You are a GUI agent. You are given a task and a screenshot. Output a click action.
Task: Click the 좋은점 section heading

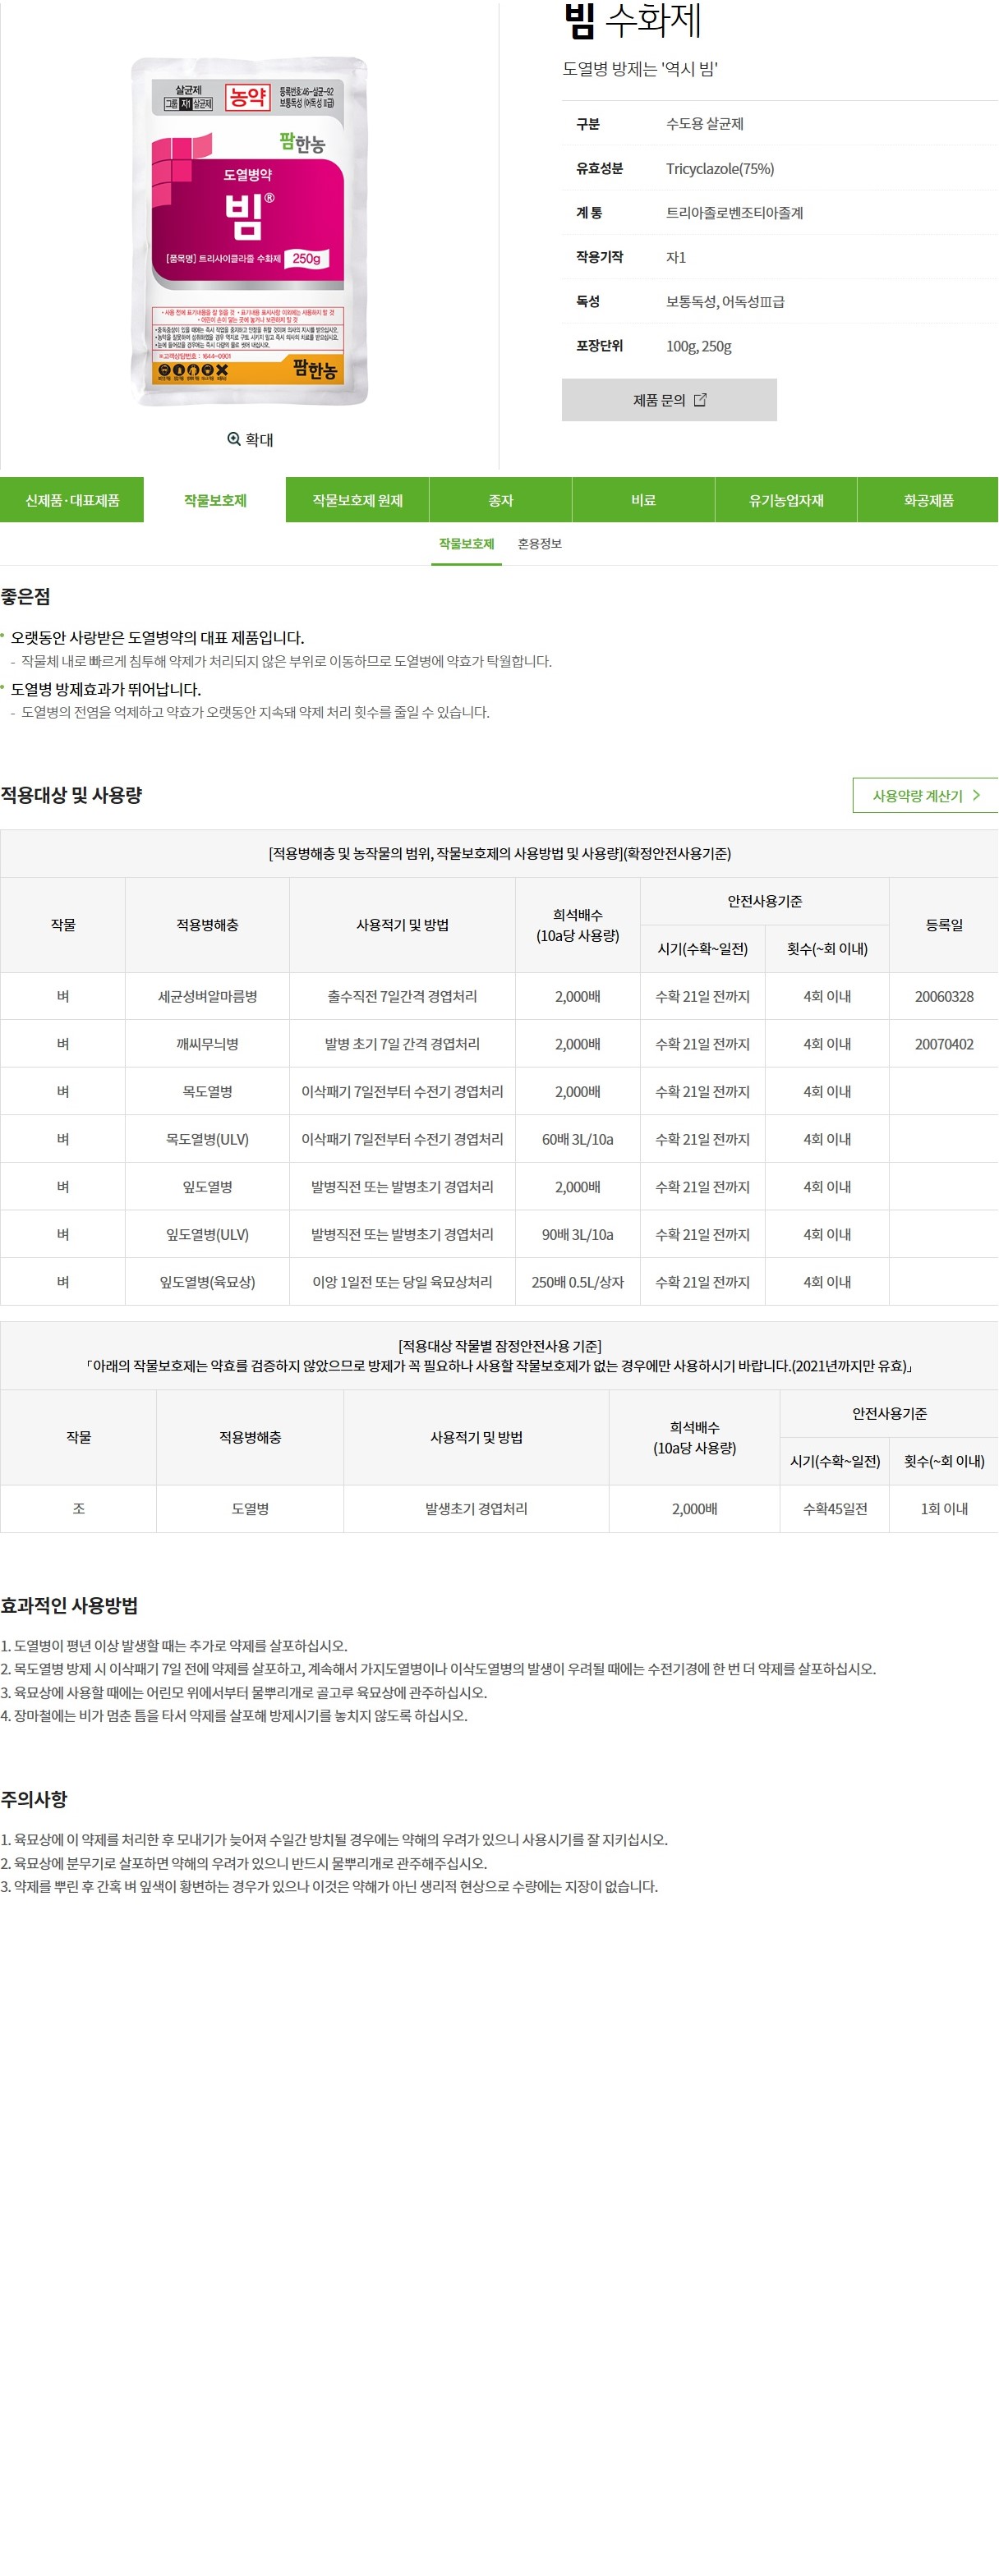[26, 597]
